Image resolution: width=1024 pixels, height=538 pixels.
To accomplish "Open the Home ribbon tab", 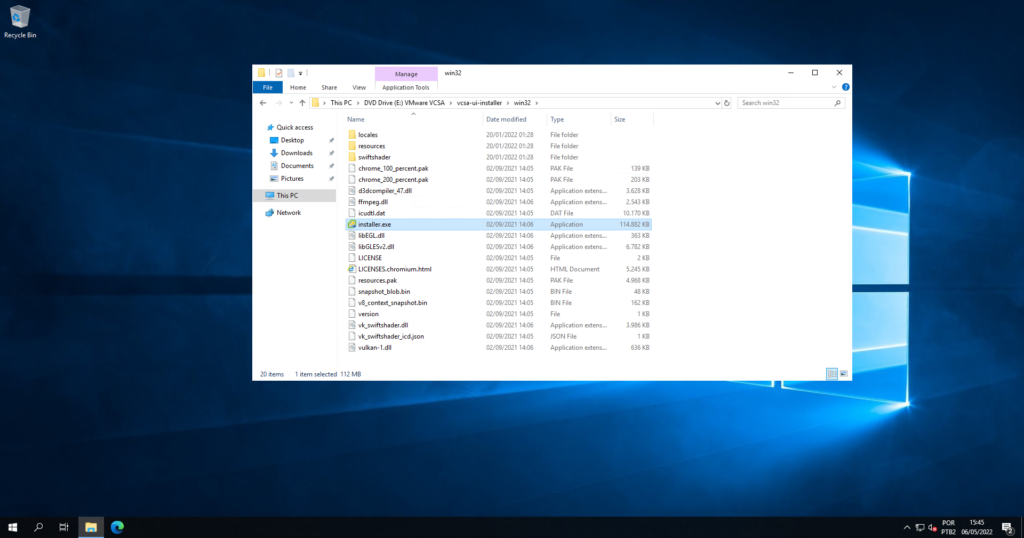I will (x=298, y=87).
